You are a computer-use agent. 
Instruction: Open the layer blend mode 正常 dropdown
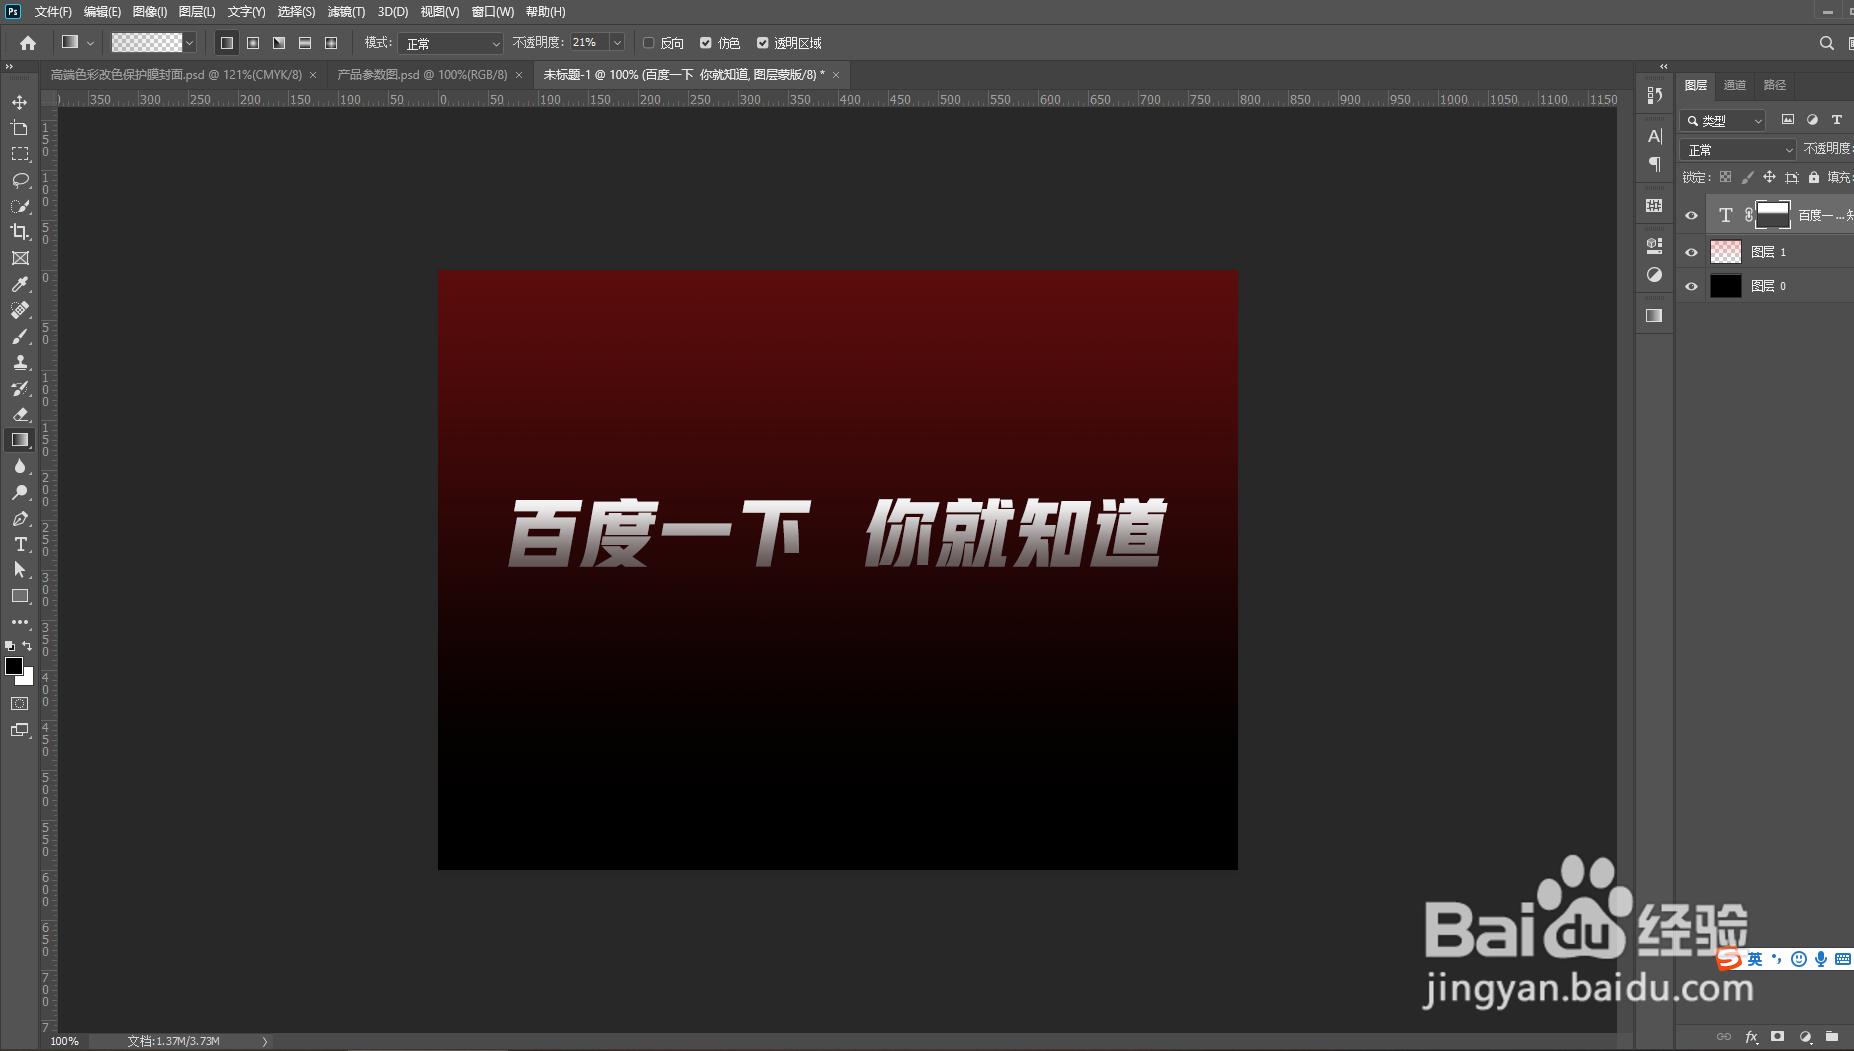tap(1739, 149)
